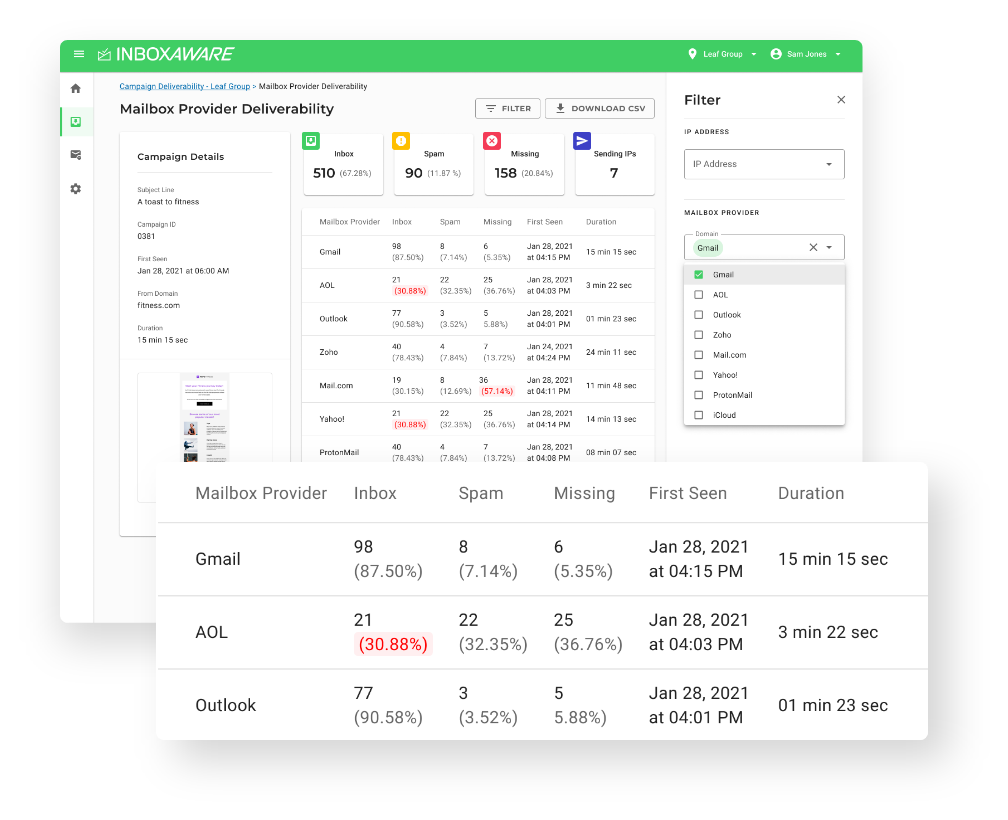The height and width of the screenshot is (820, 1008).
Task: Expand the IP Address dropdown
Action: point(764,164)
